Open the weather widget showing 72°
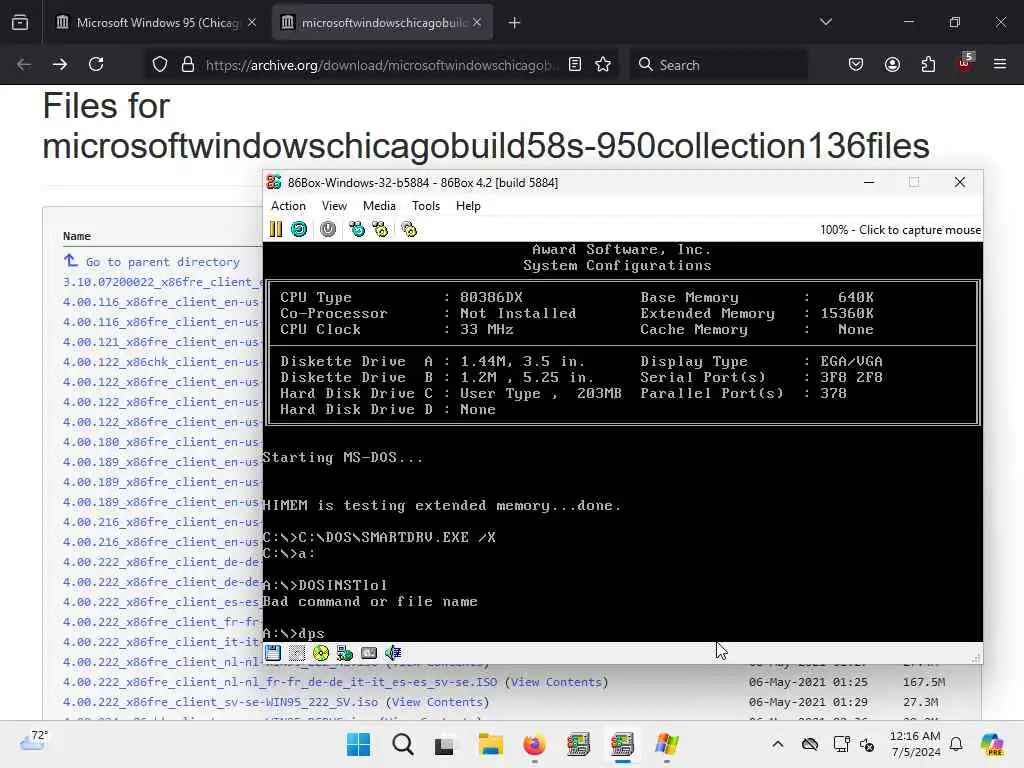 [x=34, y=741]
